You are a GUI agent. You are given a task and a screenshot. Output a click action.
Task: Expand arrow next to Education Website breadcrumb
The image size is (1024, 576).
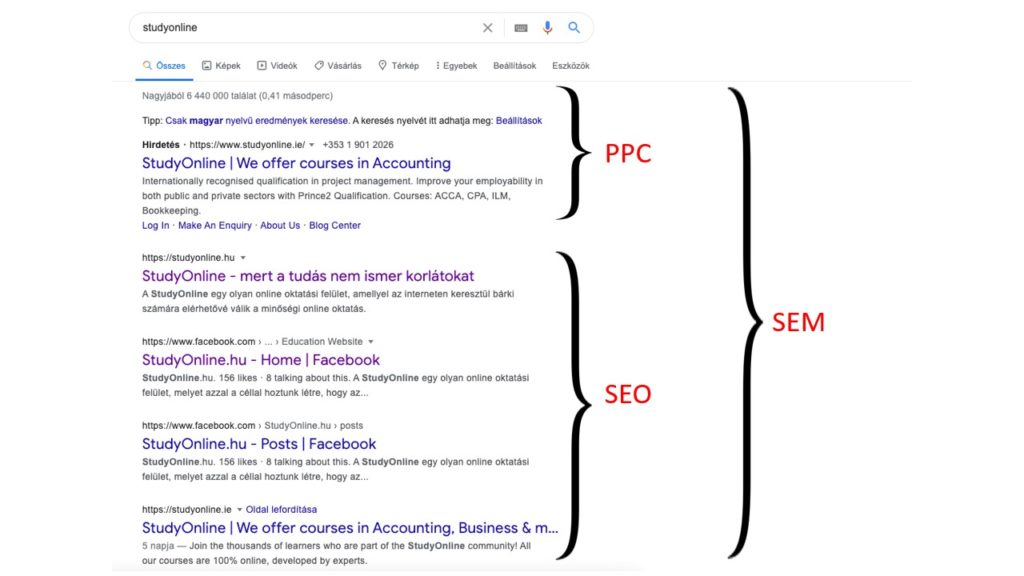pos(371,342)
